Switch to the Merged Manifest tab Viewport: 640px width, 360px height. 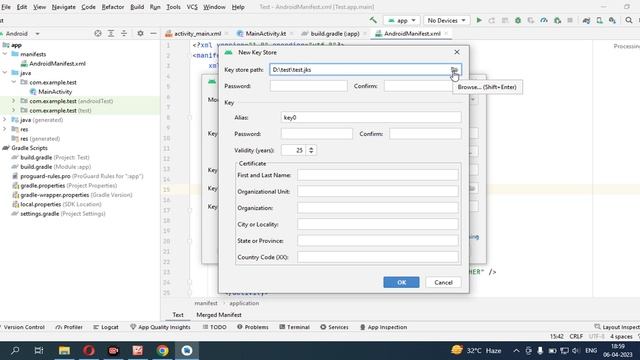pyautogui.click(x=219, y=315)
